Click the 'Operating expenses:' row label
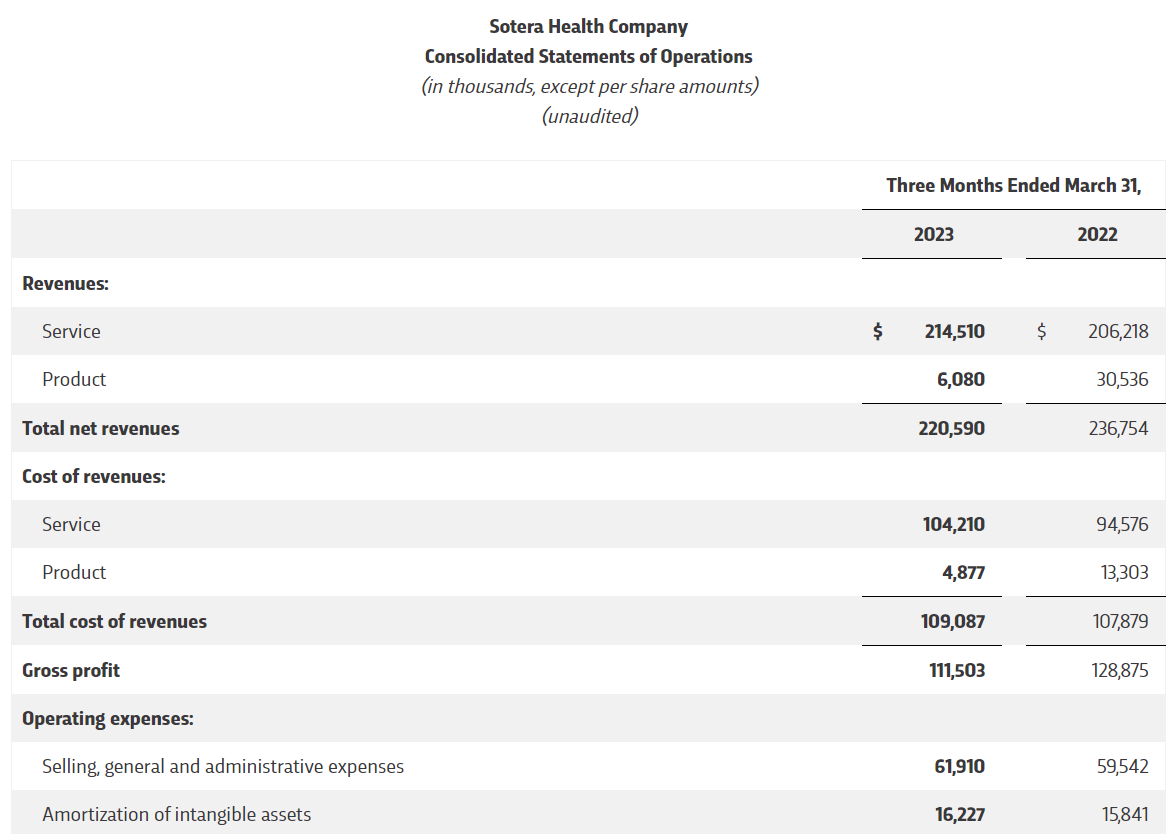The height and width of the screenshot is (834, 1167). tap(108, 719)
